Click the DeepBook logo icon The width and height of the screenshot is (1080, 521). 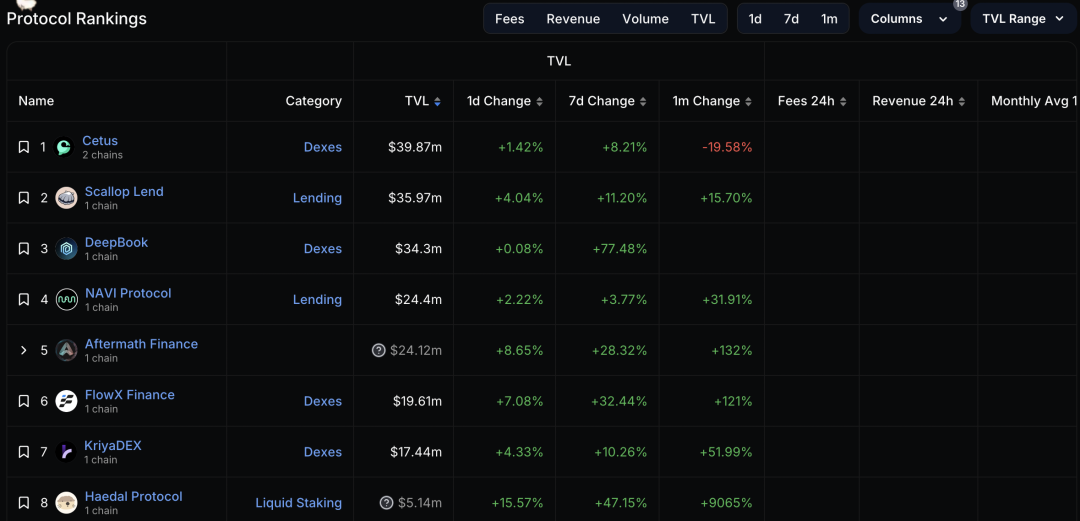click(x=67, y=249)
